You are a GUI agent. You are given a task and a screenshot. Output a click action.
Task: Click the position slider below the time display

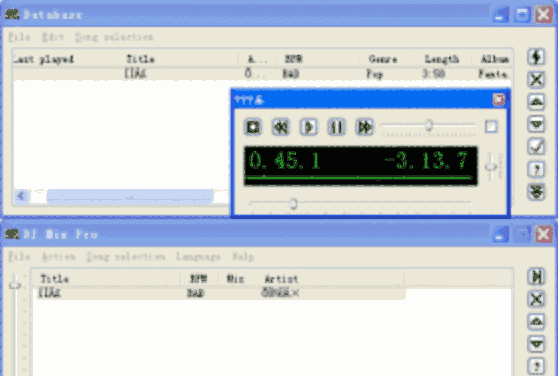(360, 203)
